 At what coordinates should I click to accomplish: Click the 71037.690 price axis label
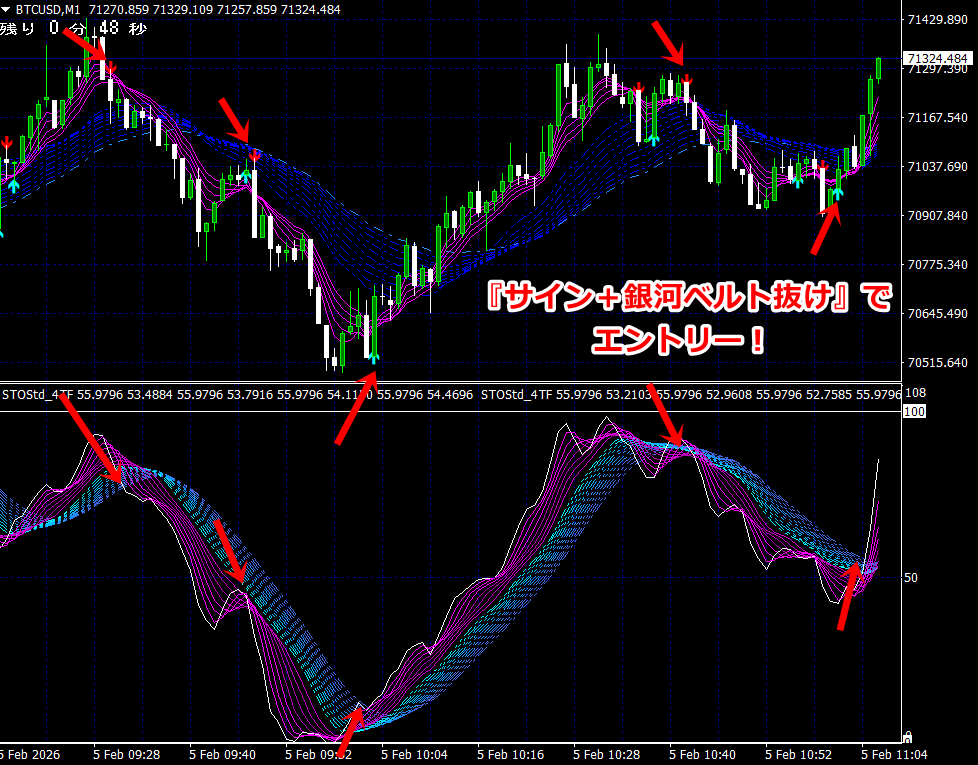937,166
